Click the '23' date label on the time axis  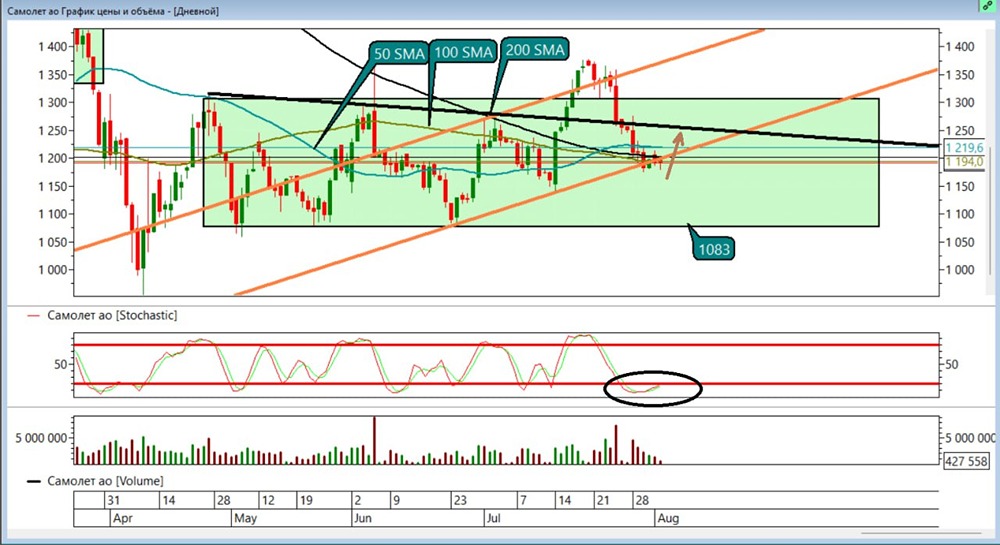[x=460, y=500]
